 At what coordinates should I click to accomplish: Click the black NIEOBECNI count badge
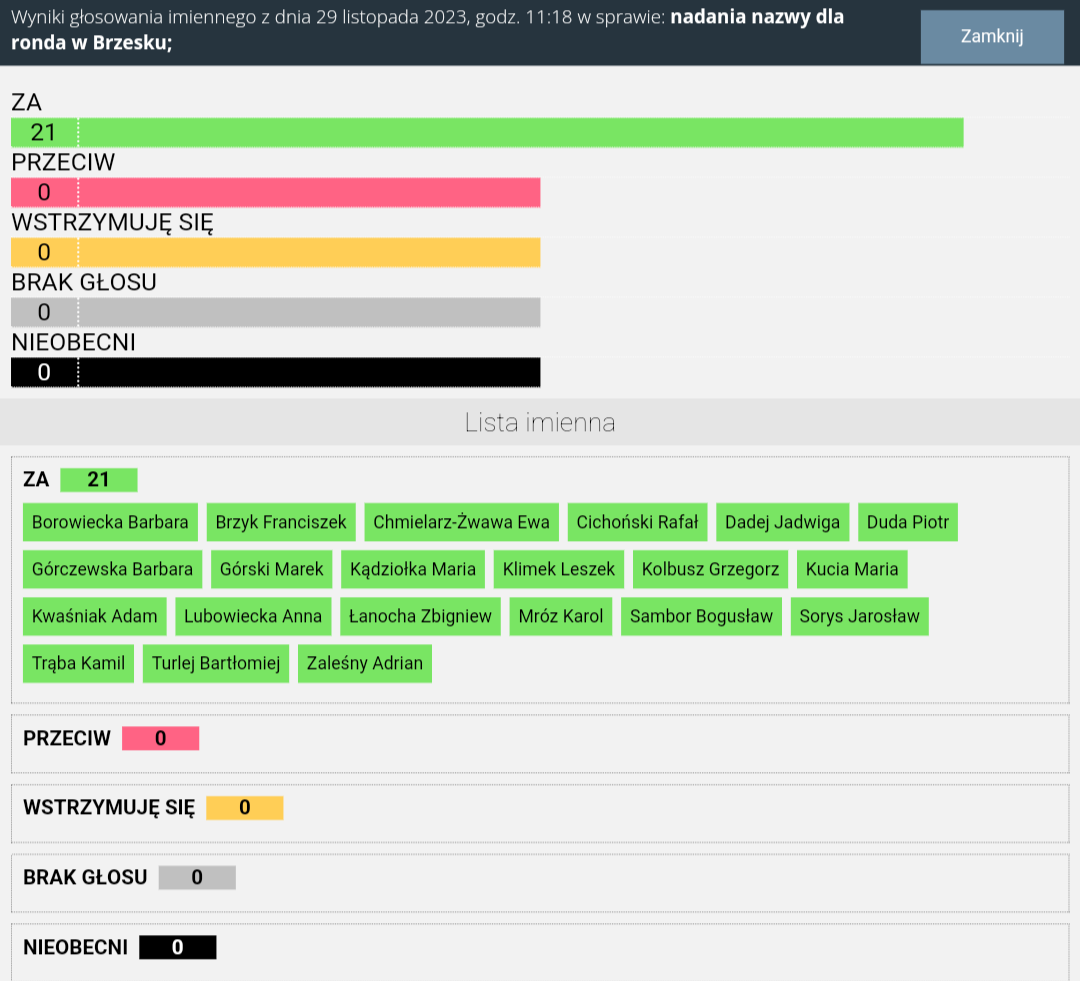177,947
